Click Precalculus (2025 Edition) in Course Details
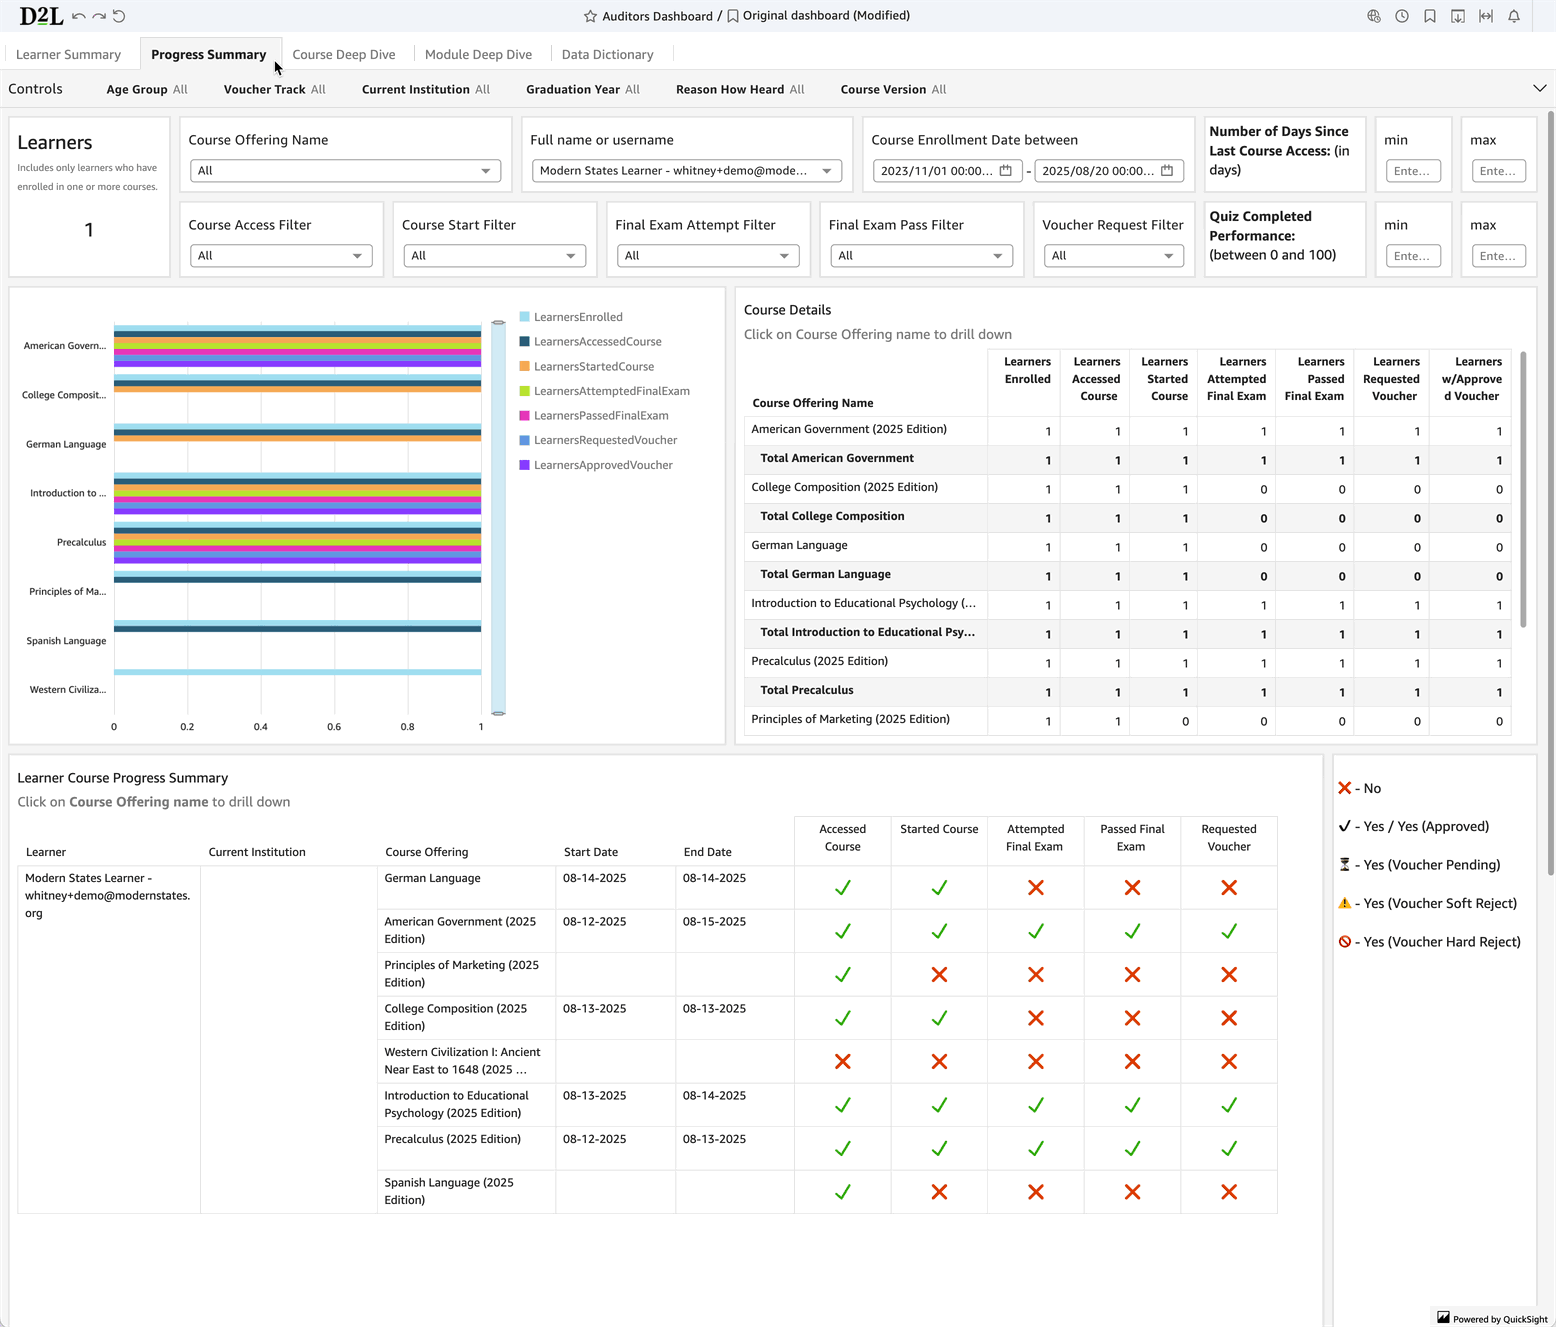1556x1327 pixels. pyautogui.click(x=819, y=661)
